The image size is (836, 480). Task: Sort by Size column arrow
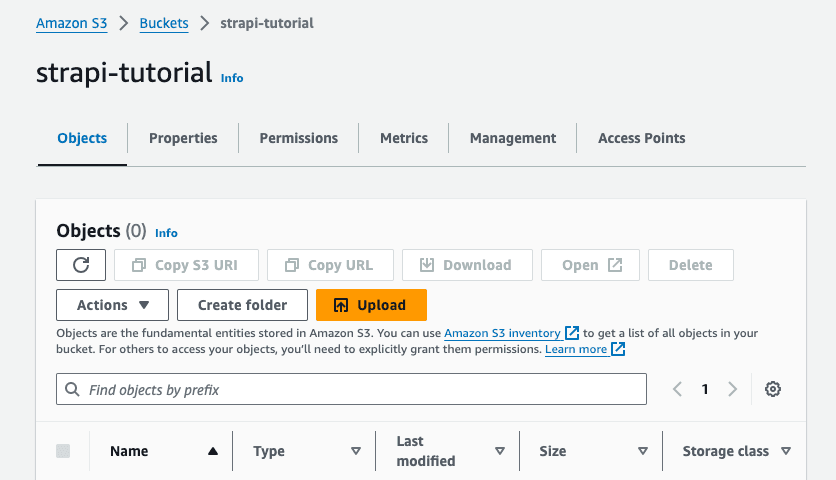click(x=643, y=451)
